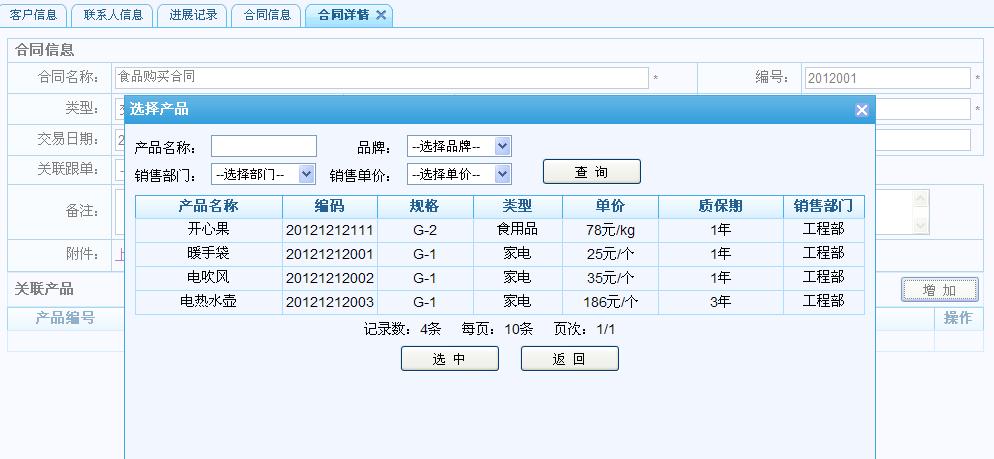Select the 合同信息 tab
994x459 pixels.
pyautogui.click(x=268, y=15)
